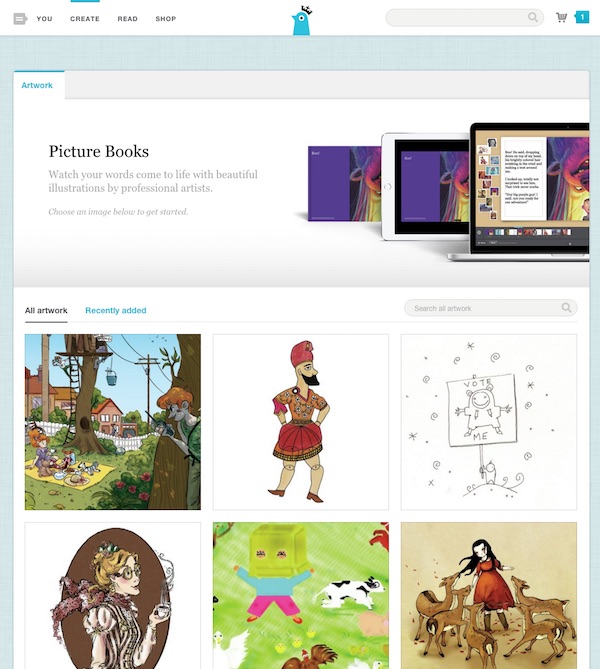600x669 pixels.
Task: Click the cart item count badge
Action: (x=582, y=17)
